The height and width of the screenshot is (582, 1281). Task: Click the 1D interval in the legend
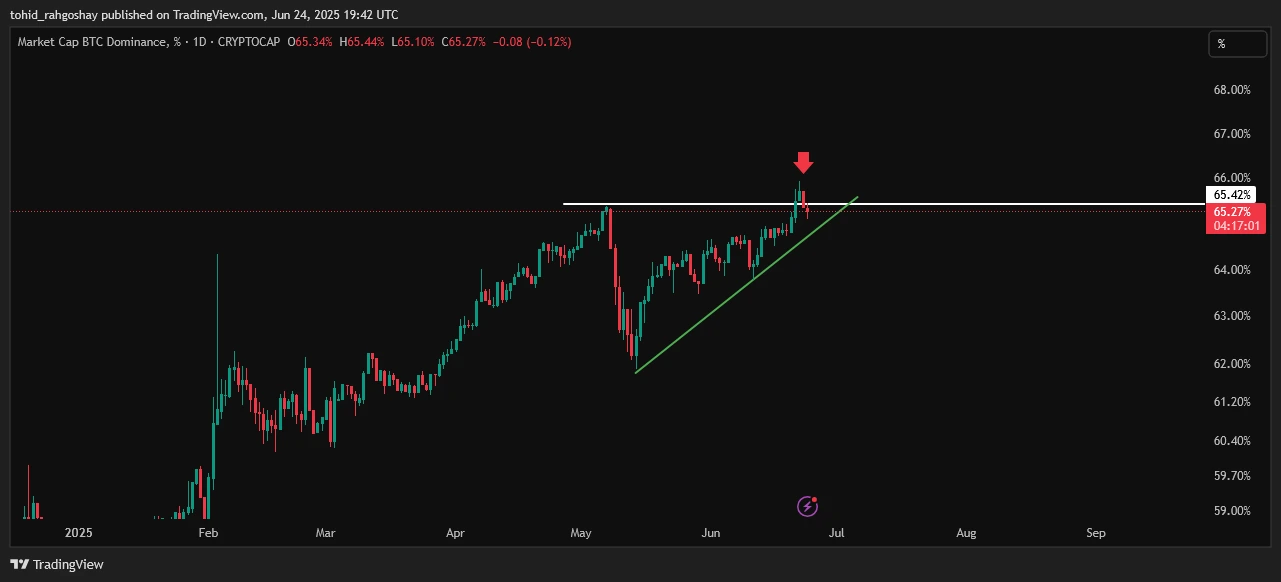(x=200, y=42)
